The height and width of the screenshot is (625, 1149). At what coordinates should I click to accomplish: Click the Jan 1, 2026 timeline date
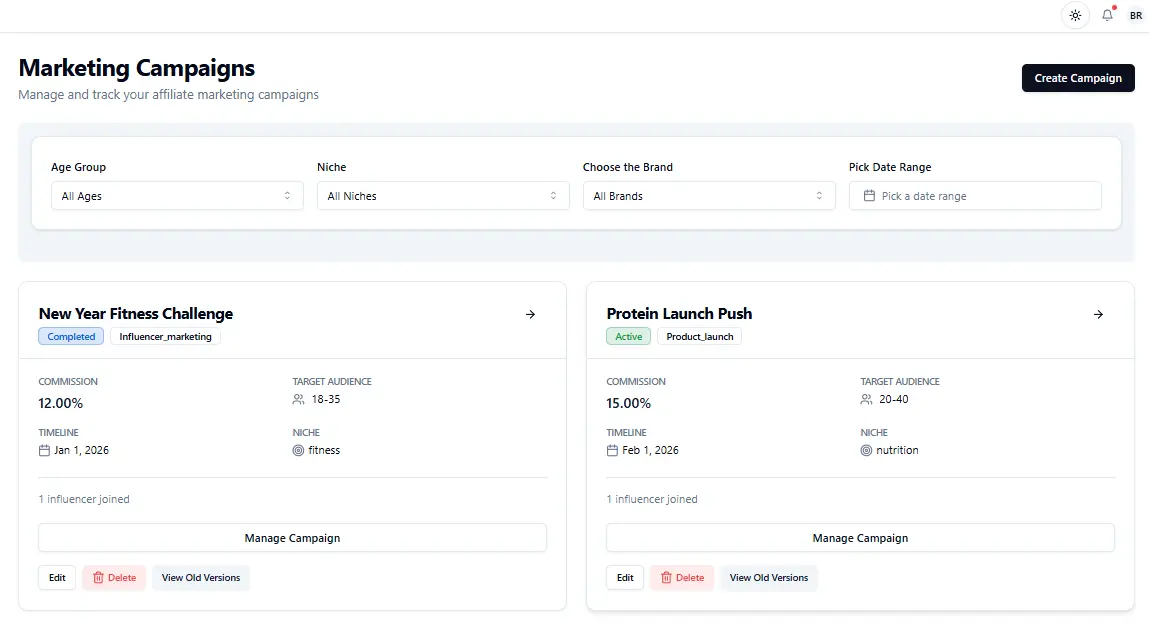[81, 450]
